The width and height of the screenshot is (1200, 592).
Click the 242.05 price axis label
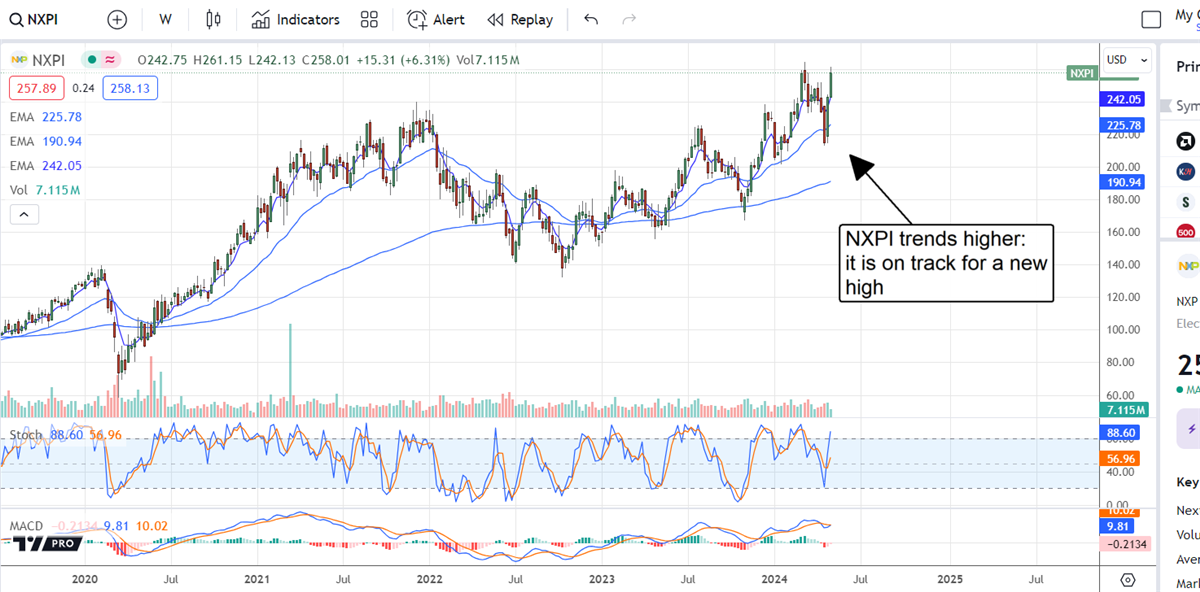click(1124, 99)
